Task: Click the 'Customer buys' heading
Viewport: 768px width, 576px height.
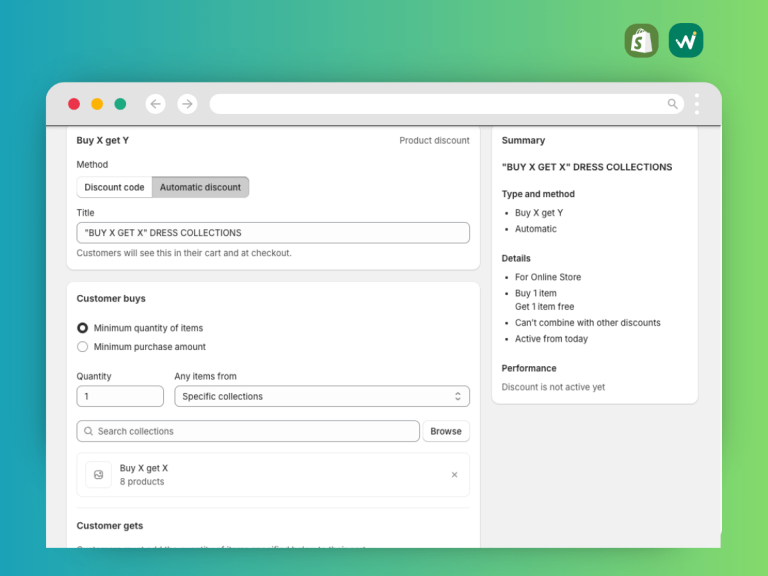Action: pos(111,298)
